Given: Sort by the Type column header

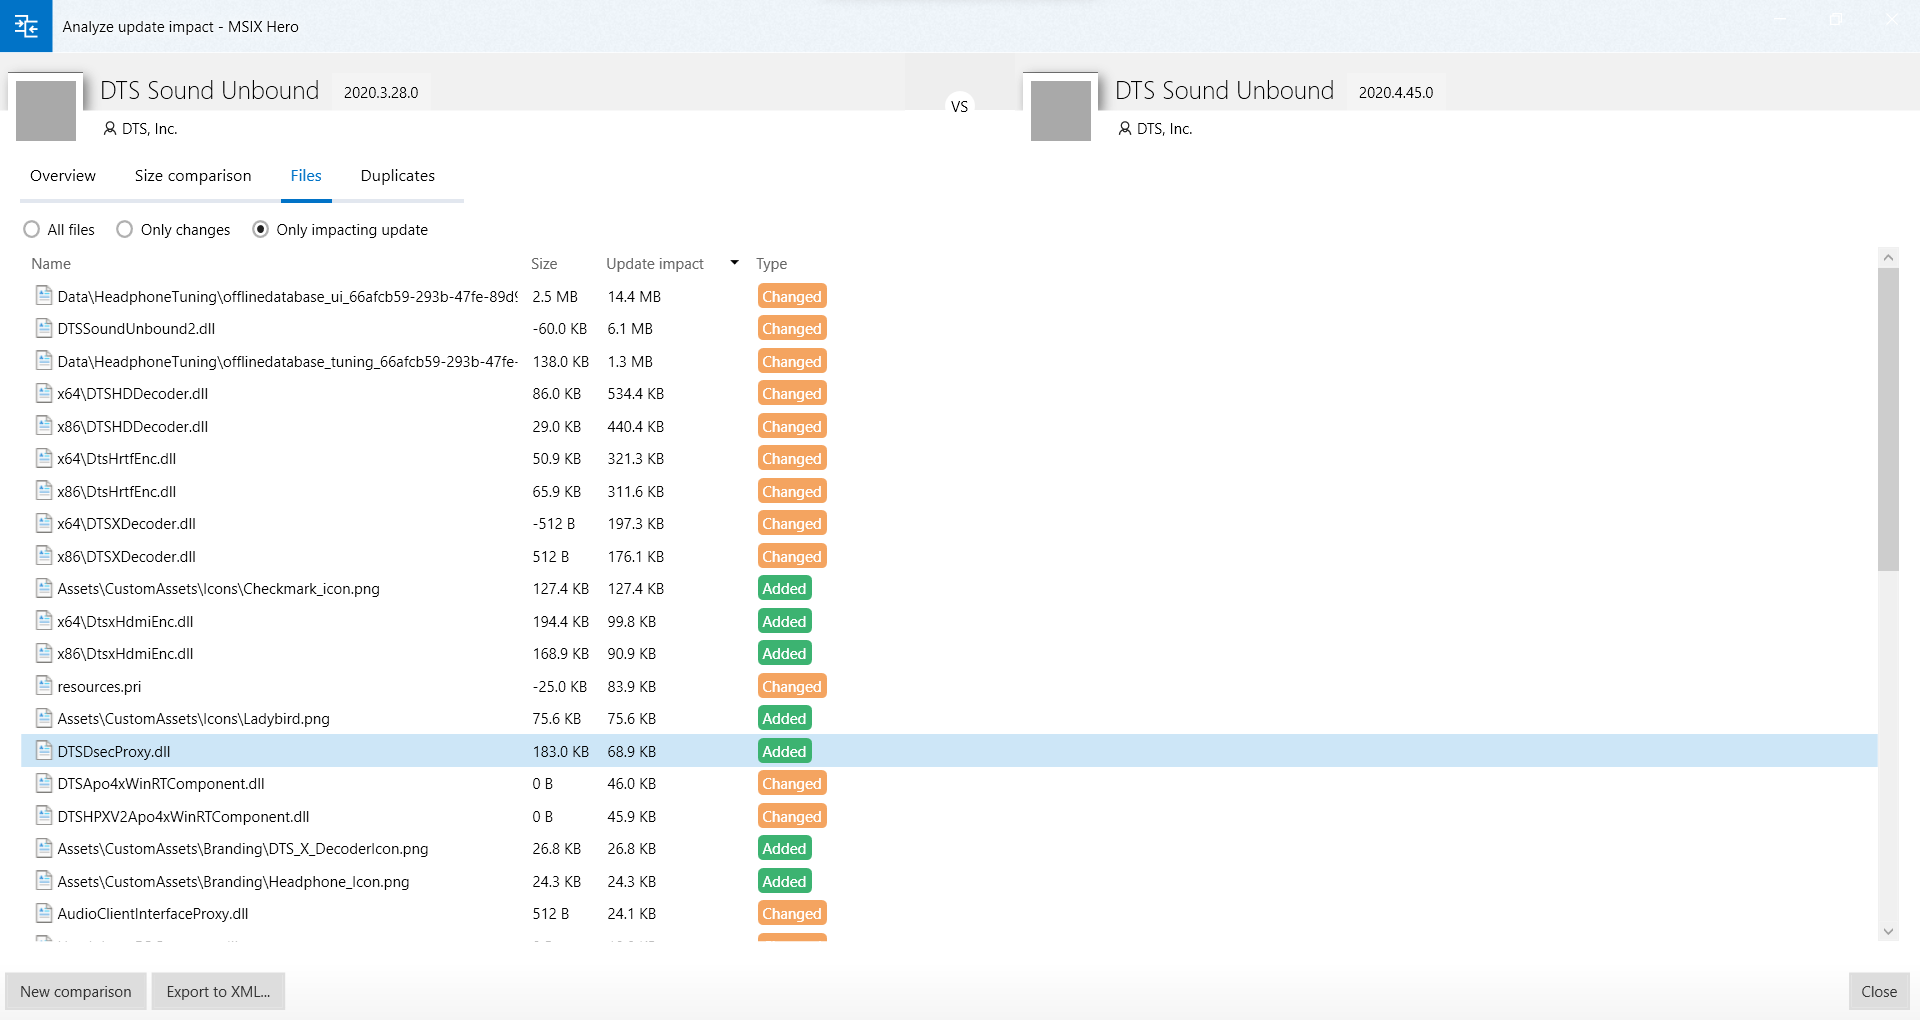Looking at the screenshot, I should tap(772, 264).
